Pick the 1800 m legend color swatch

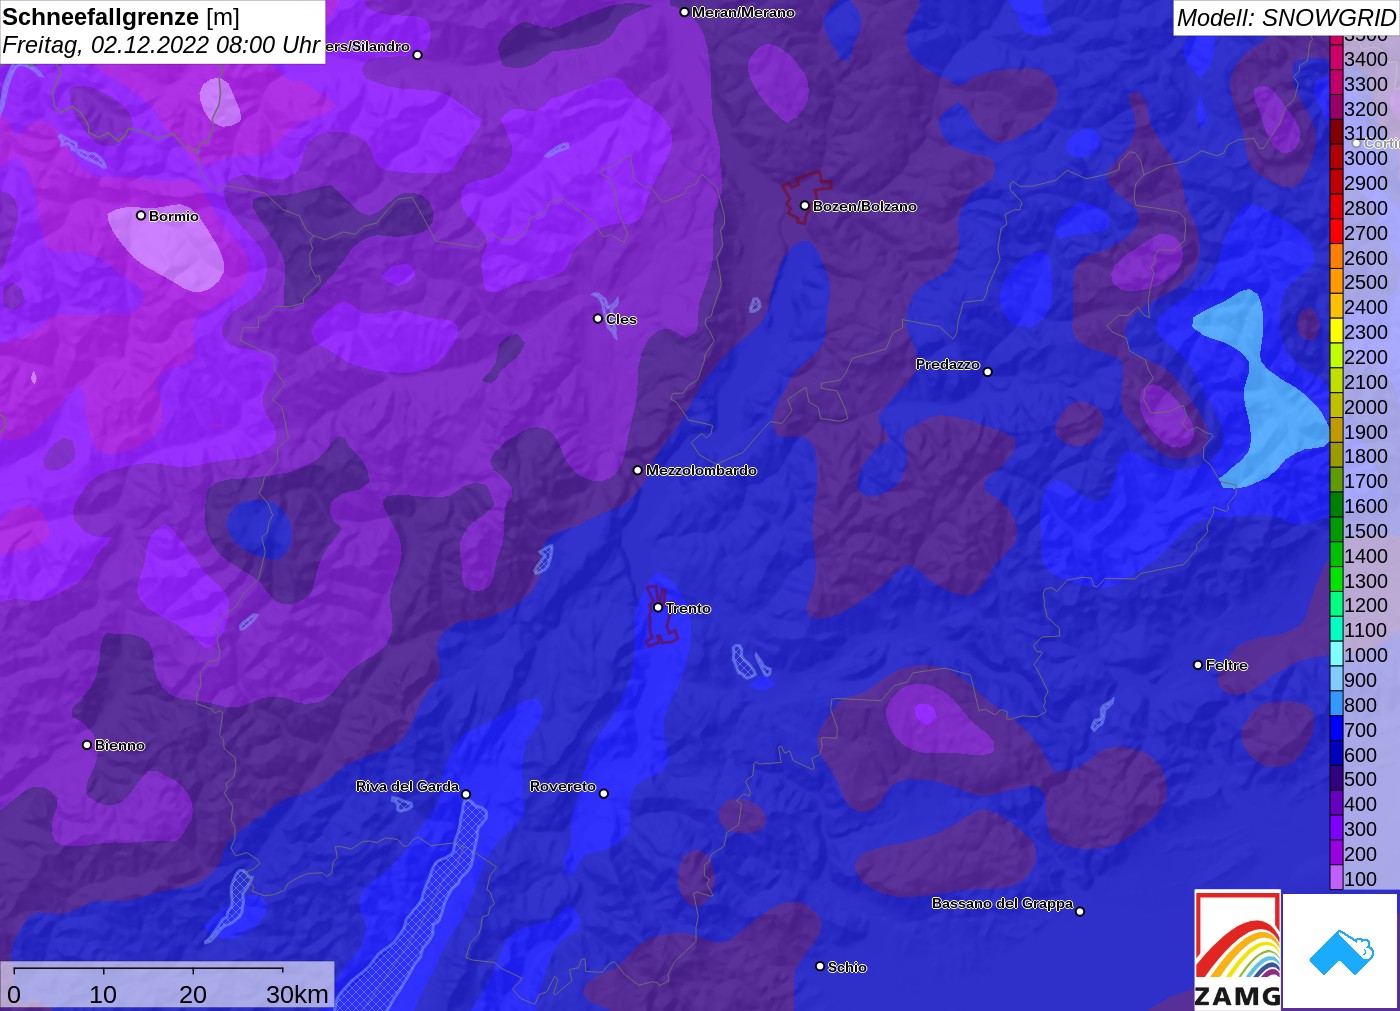[1336, 456]
